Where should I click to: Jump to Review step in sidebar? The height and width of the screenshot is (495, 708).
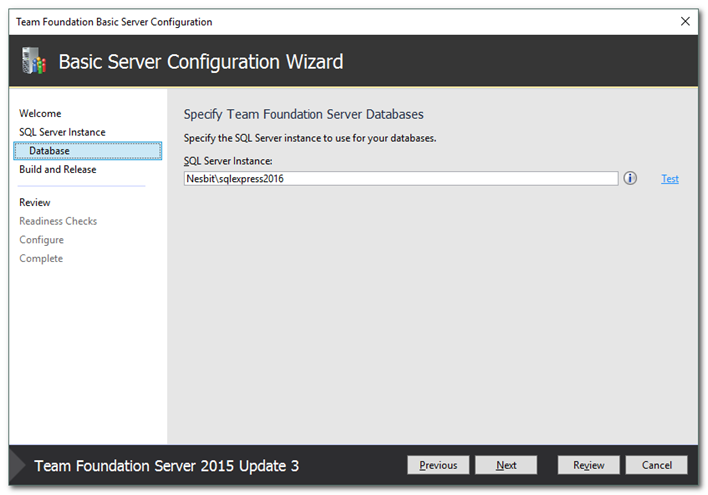(x=35, y=202)
